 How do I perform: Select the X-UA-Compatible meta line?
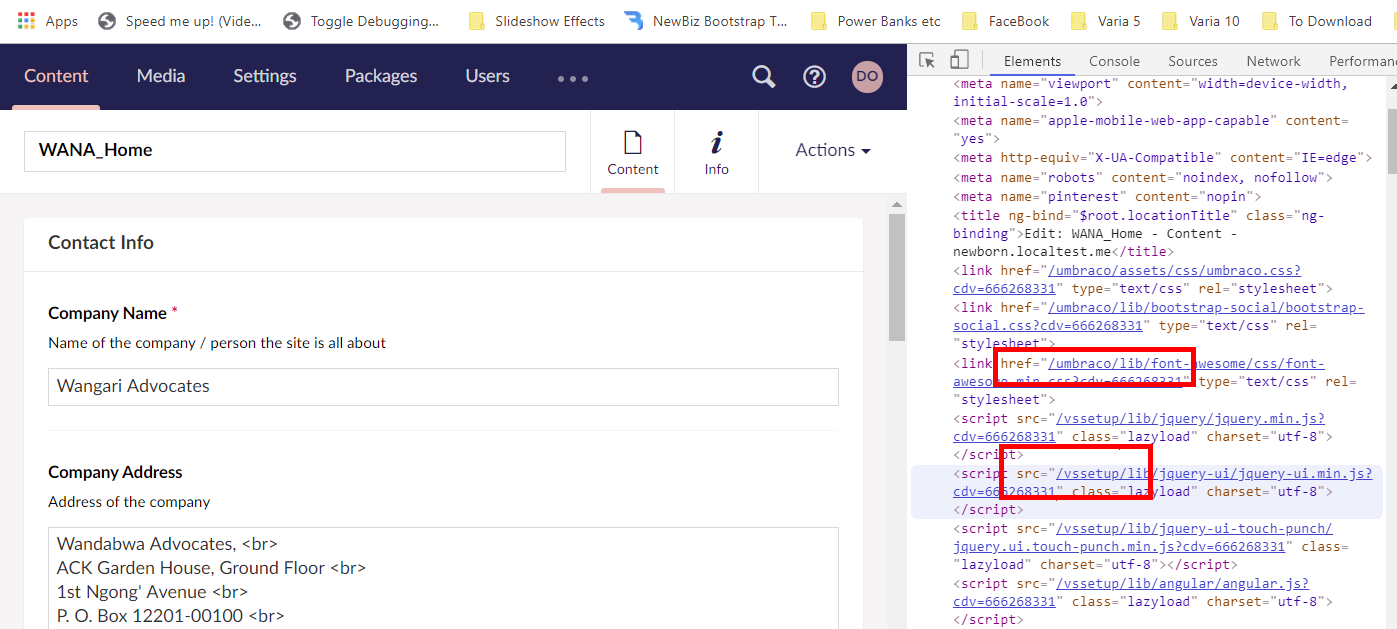(1162, 158)
